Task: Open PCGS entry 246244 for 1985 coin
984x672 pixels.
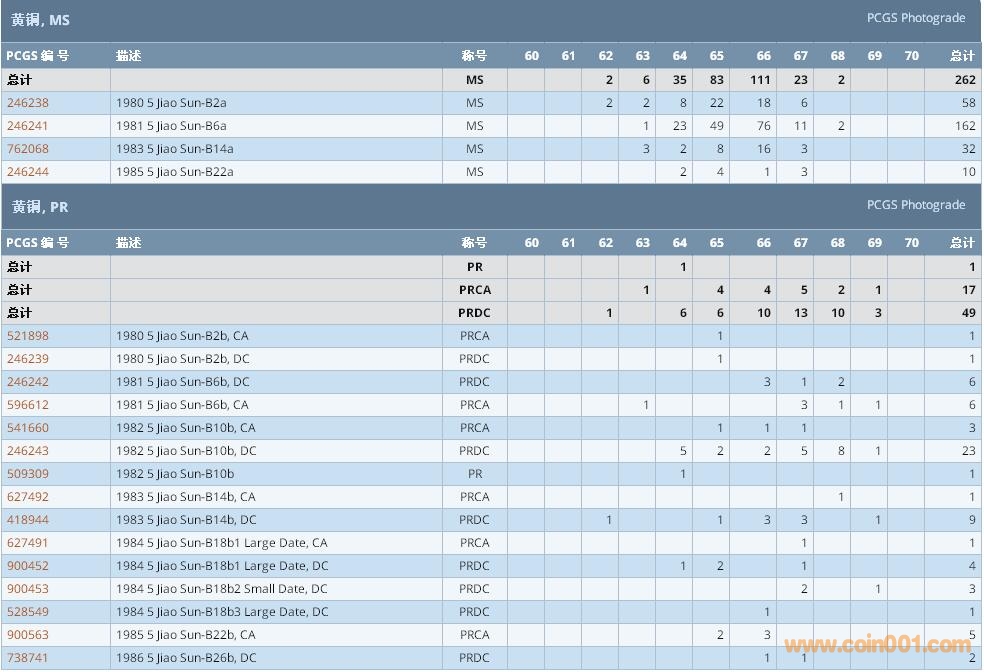Action: (28, 172)
